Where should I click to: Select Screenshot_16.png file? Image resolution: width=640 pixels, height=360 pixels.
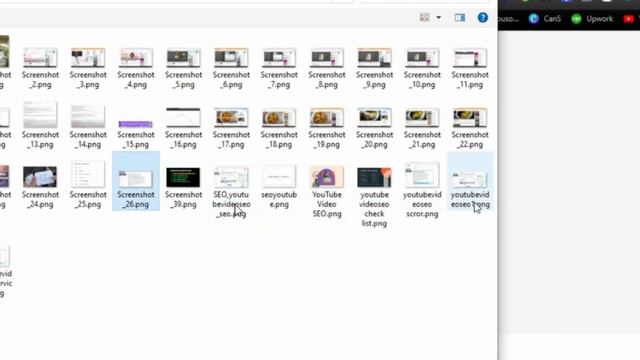pyautogui.click(x=183, y=127)
